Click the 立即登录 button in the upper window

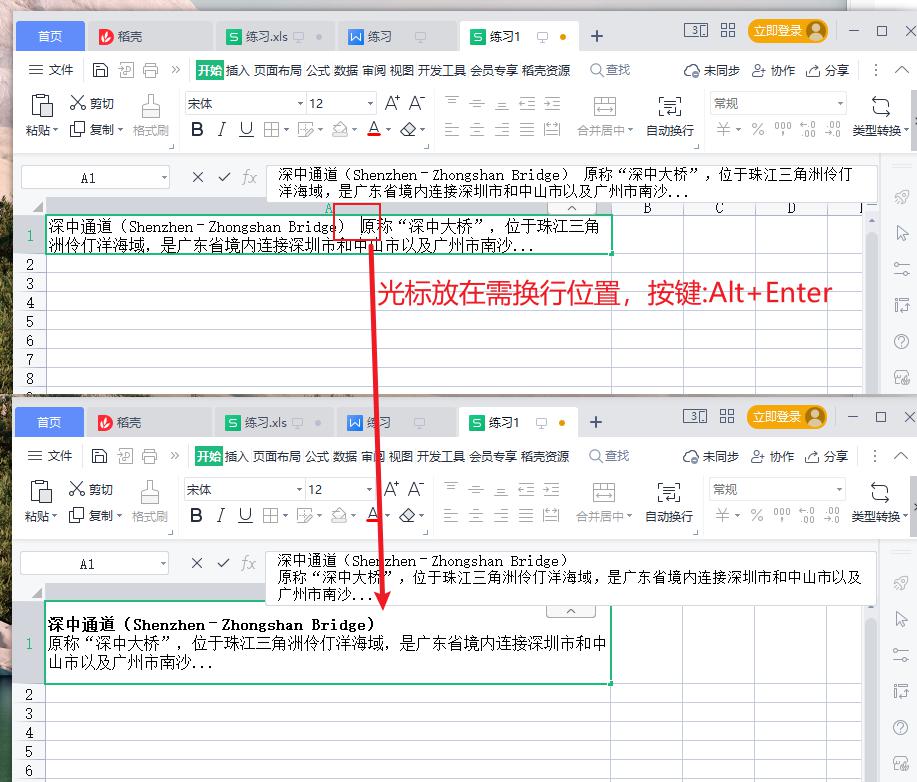[x=787, y=31]
